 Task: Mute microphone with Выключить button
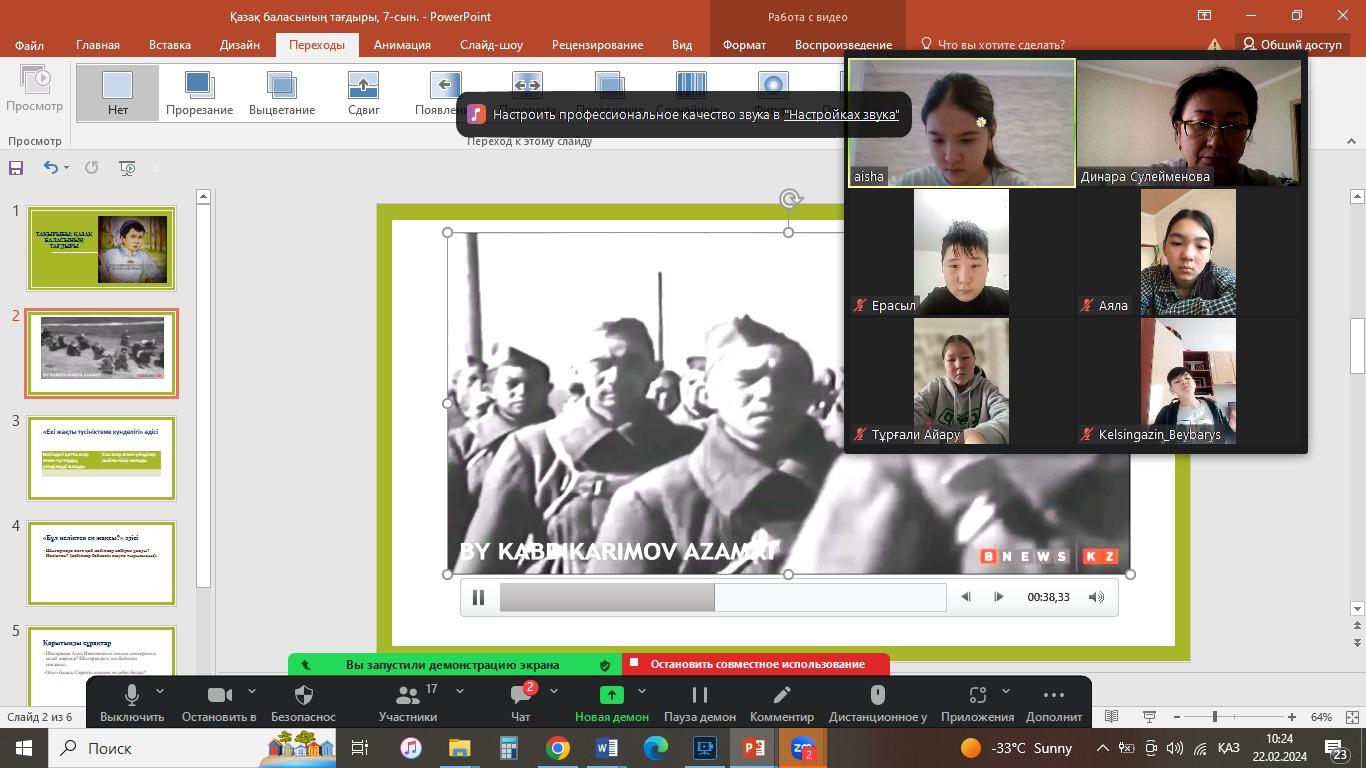[132, 703]
